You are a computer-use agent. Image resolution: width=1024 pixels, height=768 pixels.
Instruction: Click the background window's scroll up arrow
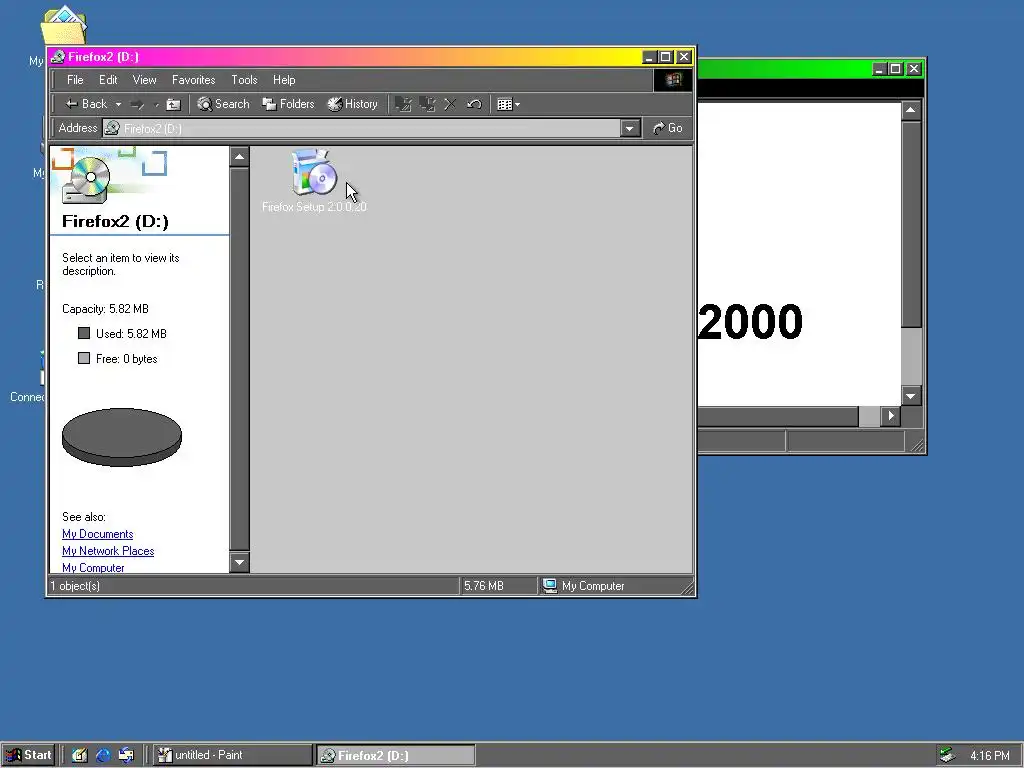pos(911,110)
